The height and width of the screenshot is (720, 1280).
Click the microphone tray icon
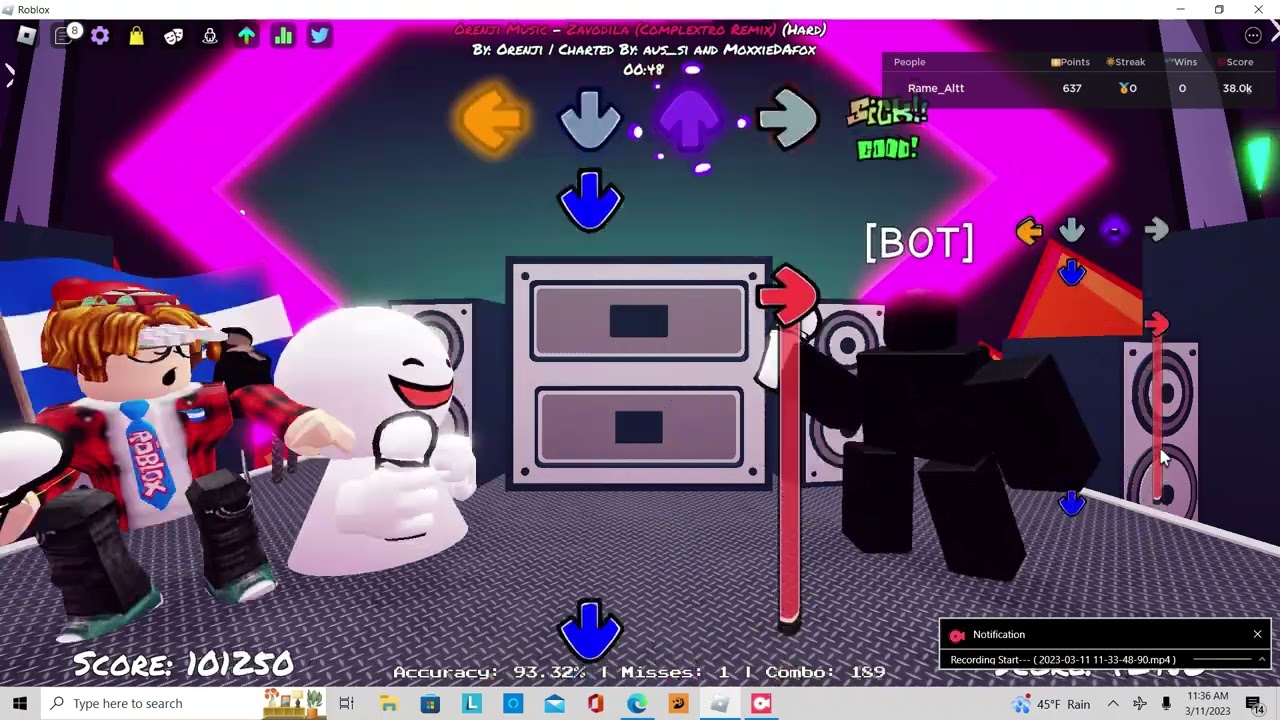click(x=1166, y=704)
